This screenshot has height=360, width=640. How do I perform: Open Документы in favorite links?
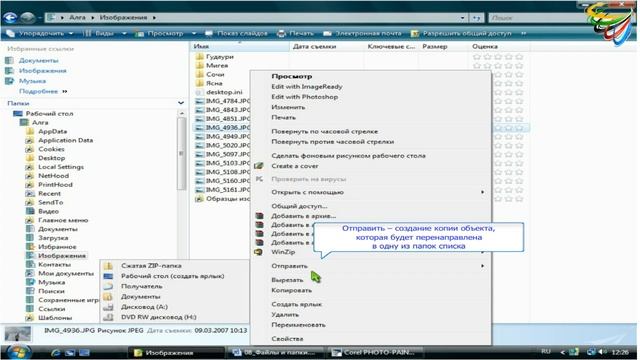[38, 60]
